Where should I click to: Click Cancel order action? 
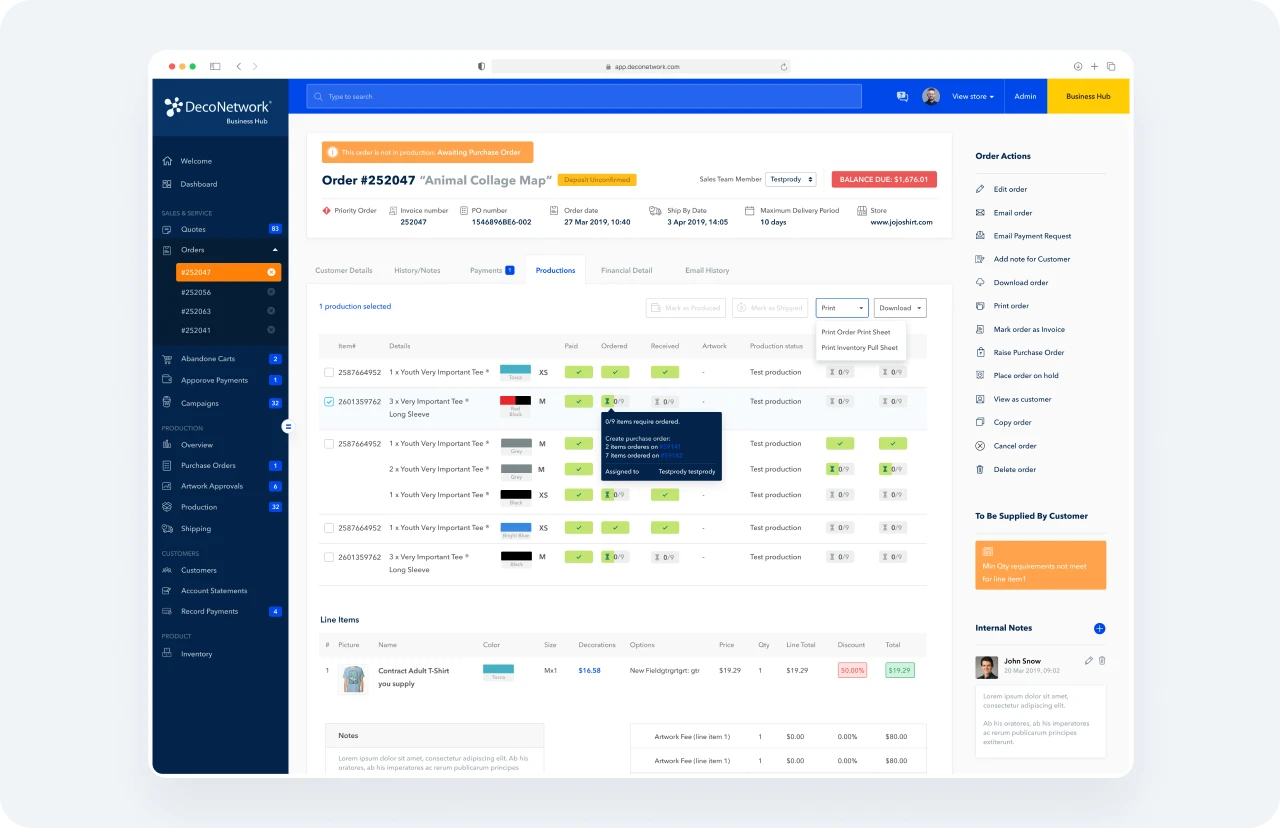[x=1014, y=446]
